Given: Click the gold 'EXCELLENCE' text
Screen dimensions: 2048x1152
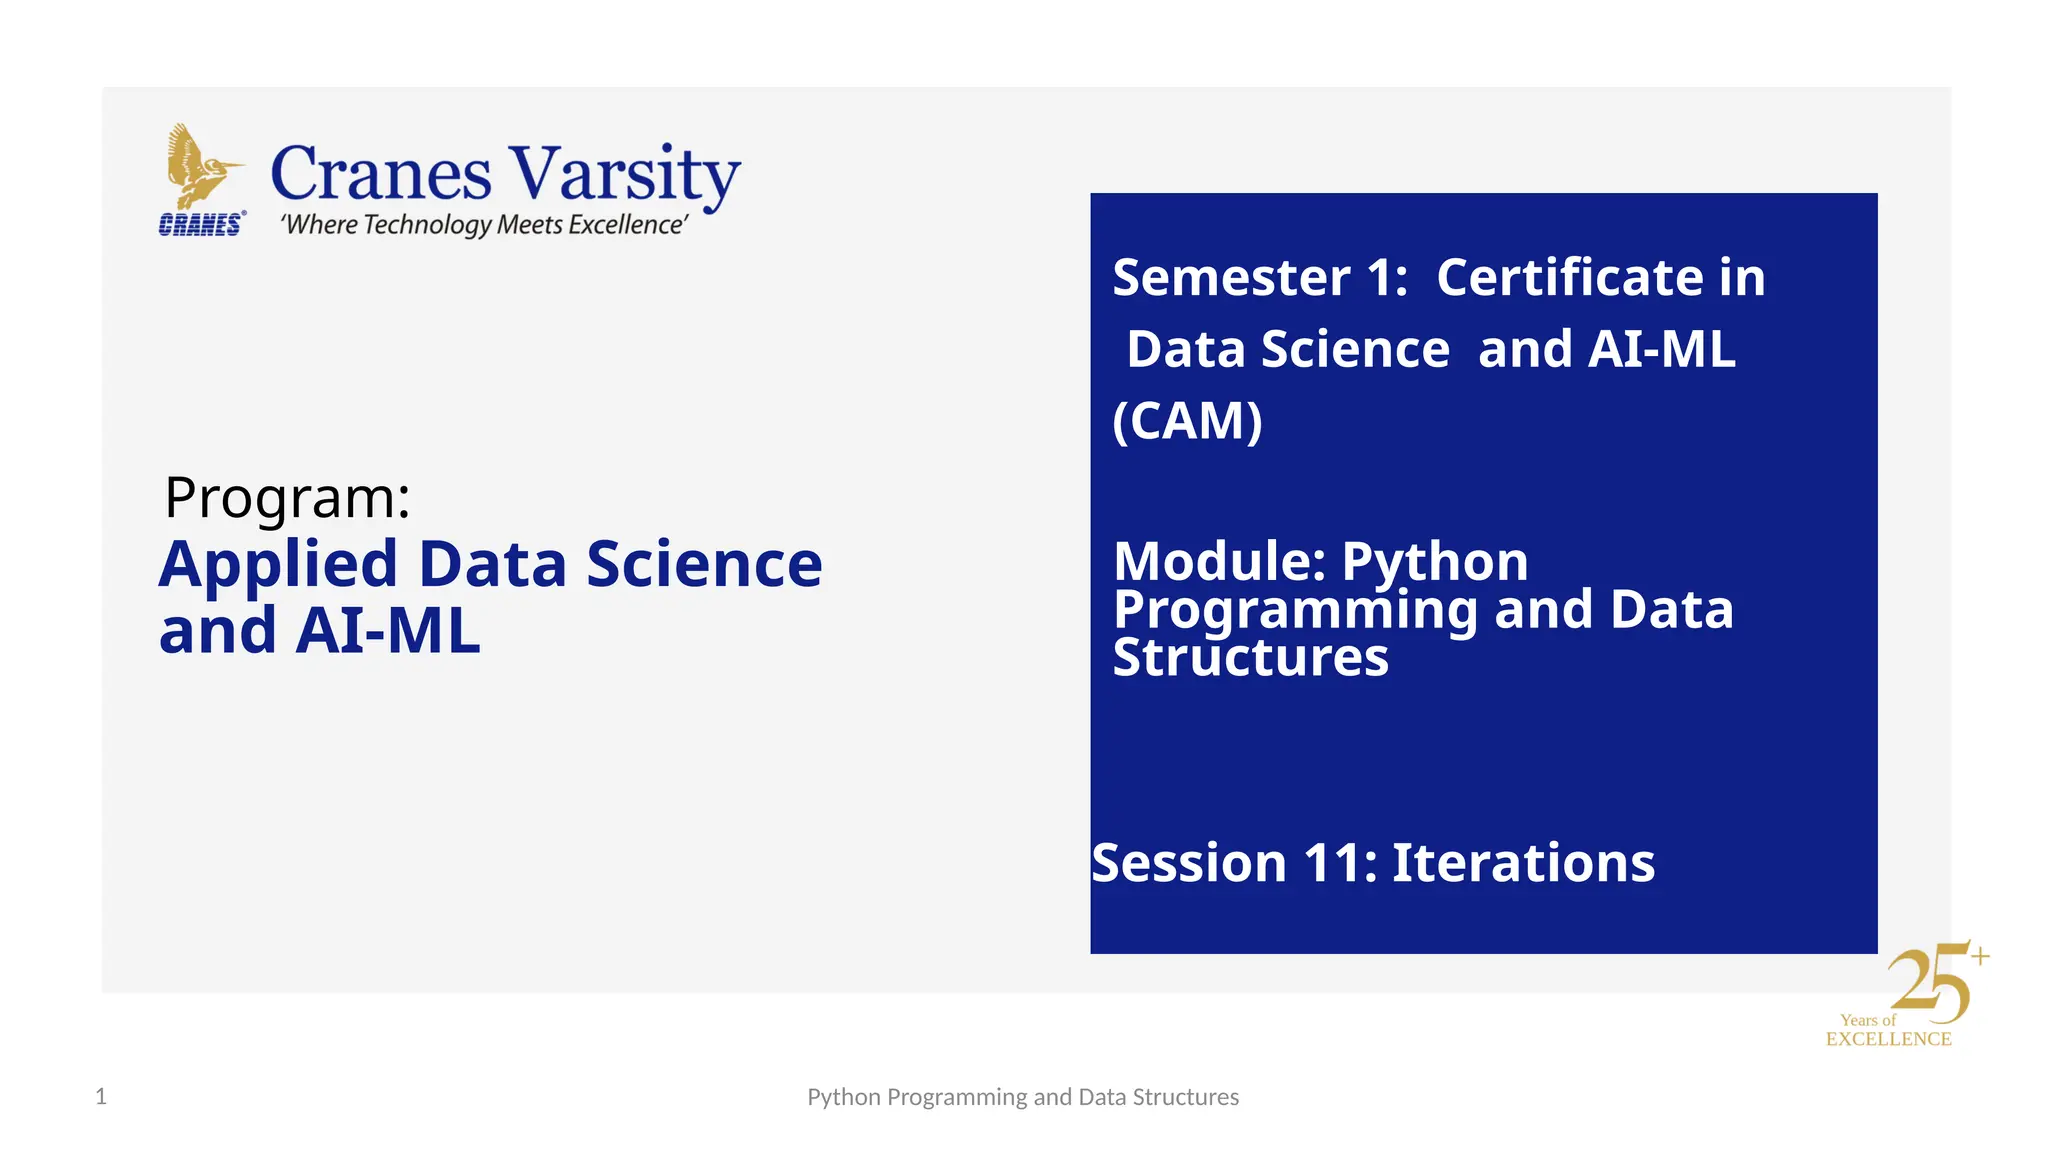Looking at the screenshot, I should tap(1888, 1039).
